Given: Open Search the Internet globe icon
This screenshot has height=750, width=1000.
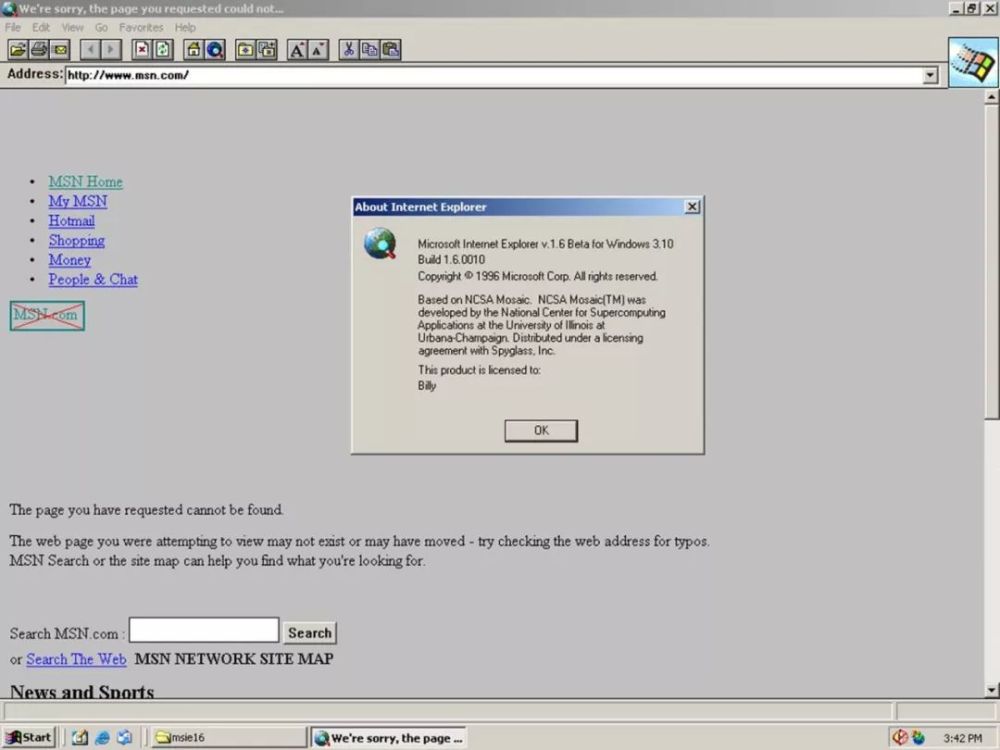Looking at the screenshot, I should 215,50.
